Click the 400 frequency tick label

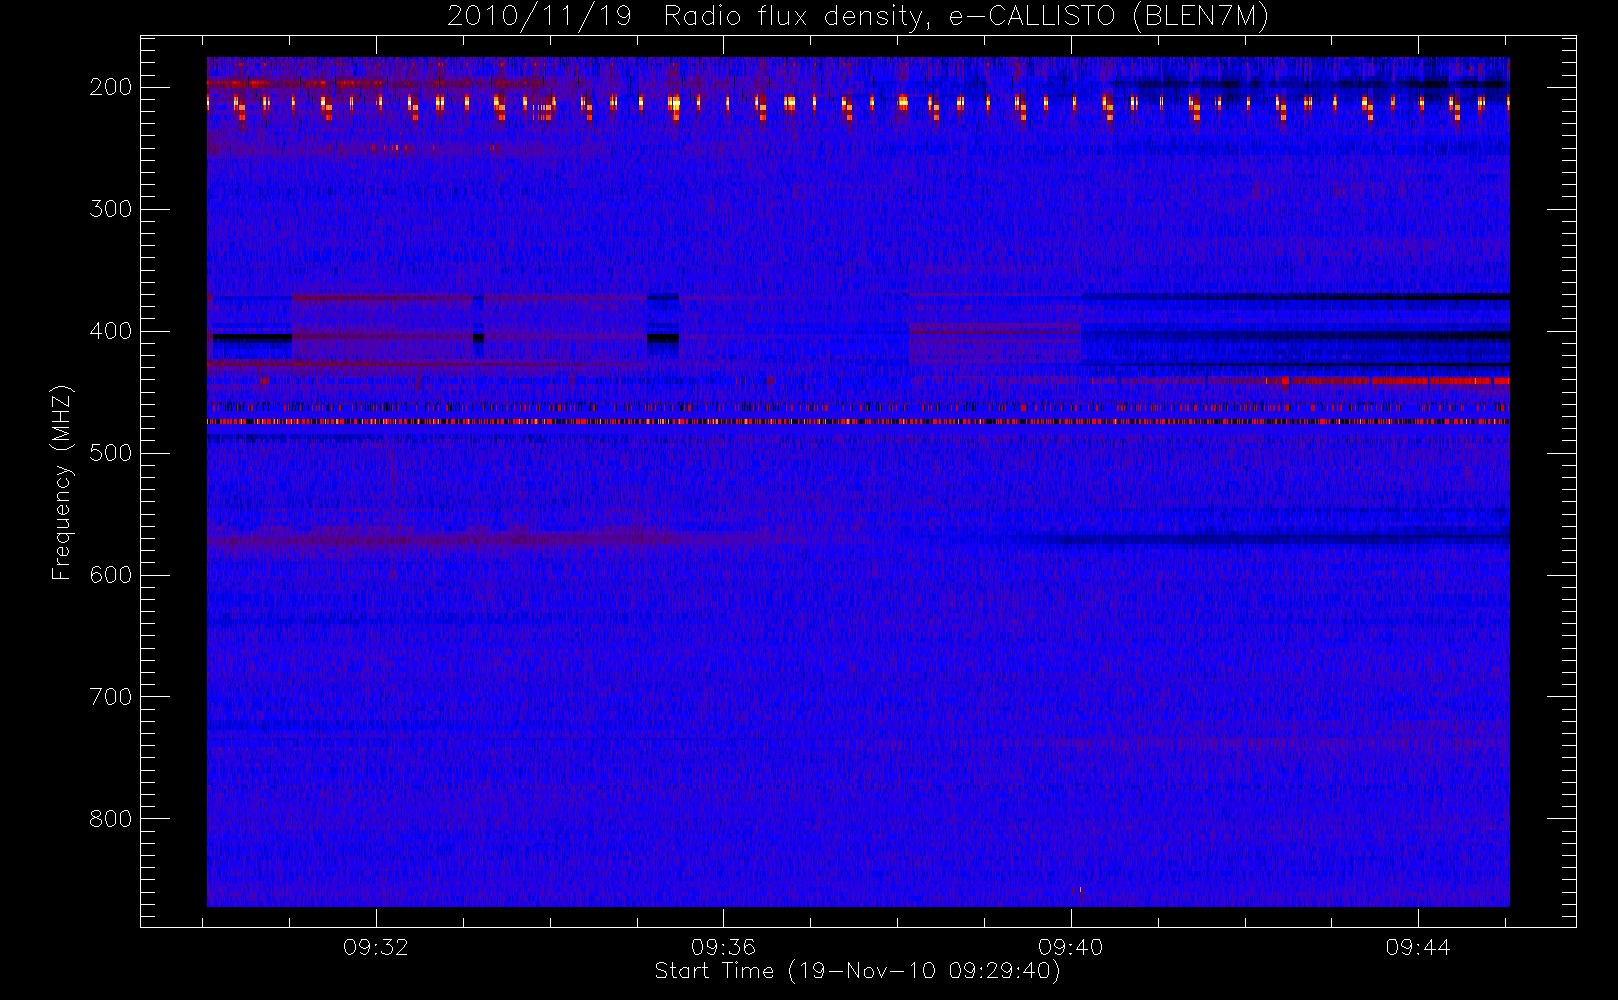(x=110, y=331)
